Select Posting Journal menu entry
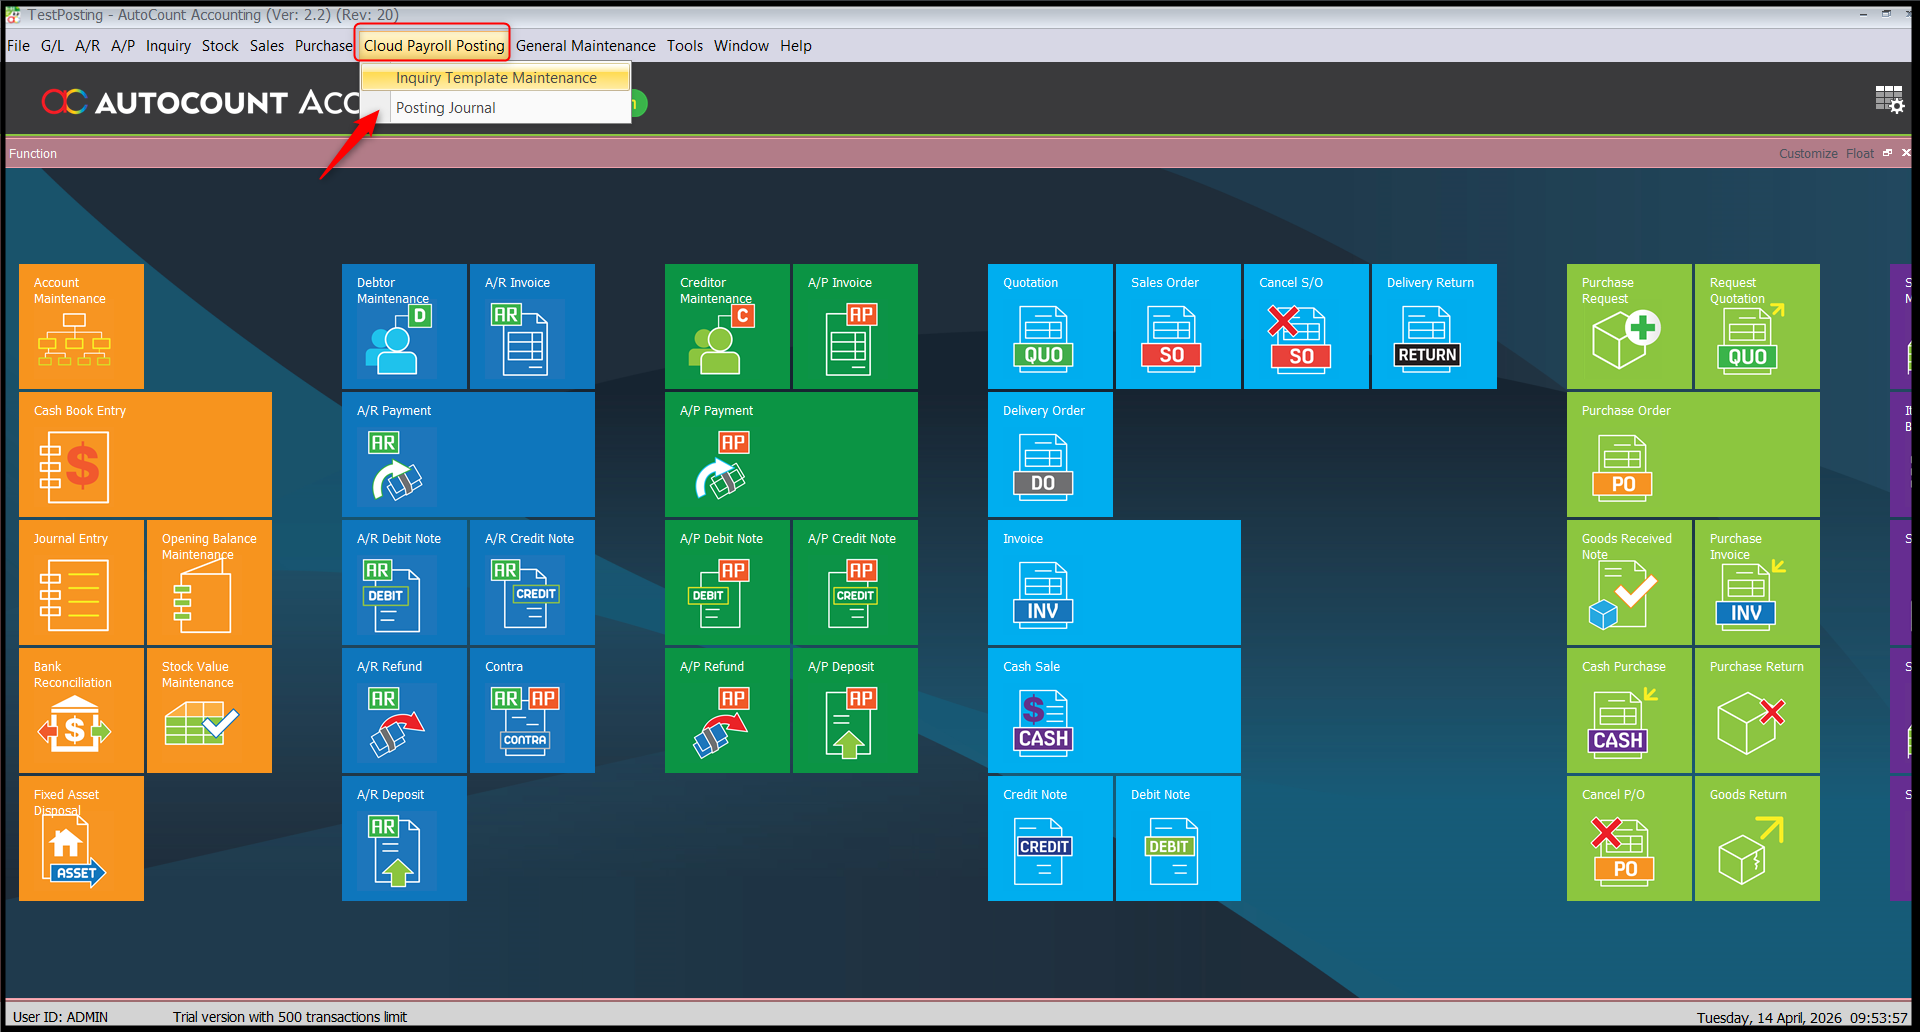 point(495,108)
